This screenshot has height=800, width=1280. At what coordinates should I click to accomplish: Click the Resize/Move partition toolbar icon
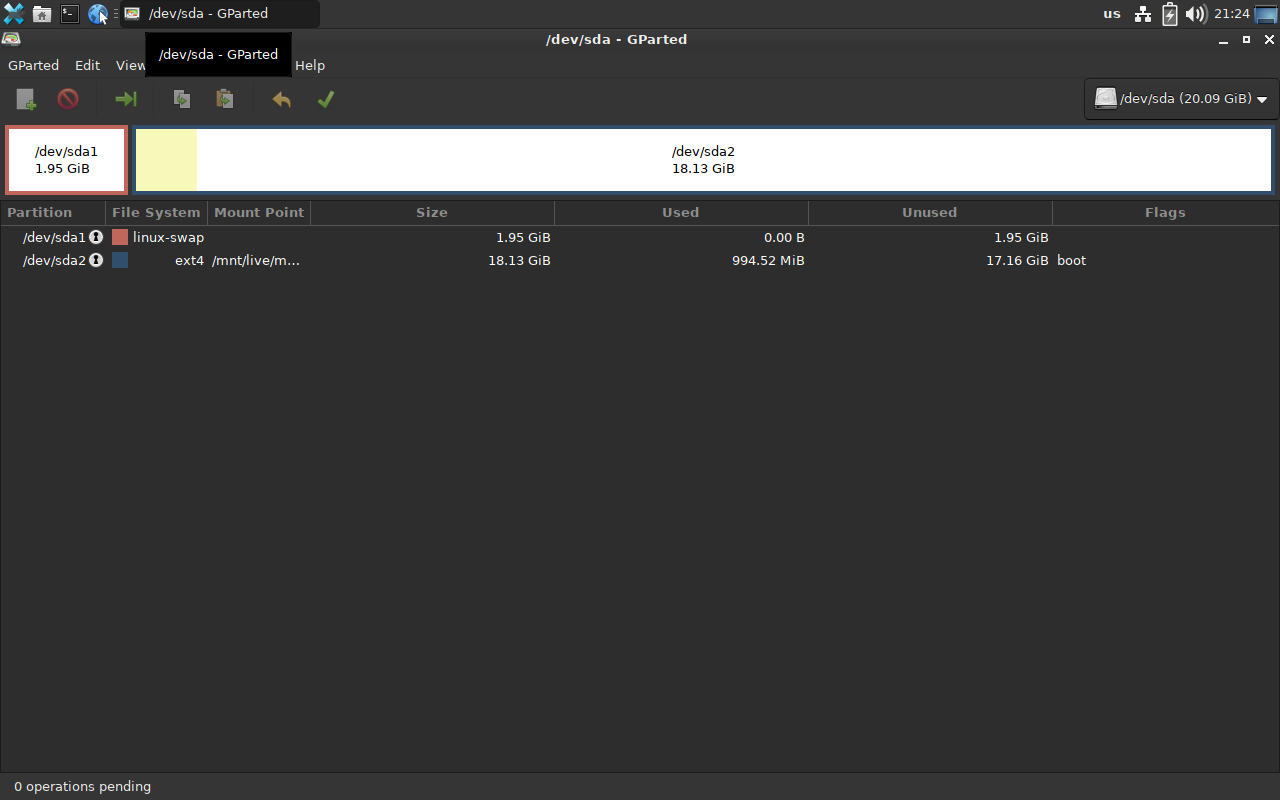(126, 99)
